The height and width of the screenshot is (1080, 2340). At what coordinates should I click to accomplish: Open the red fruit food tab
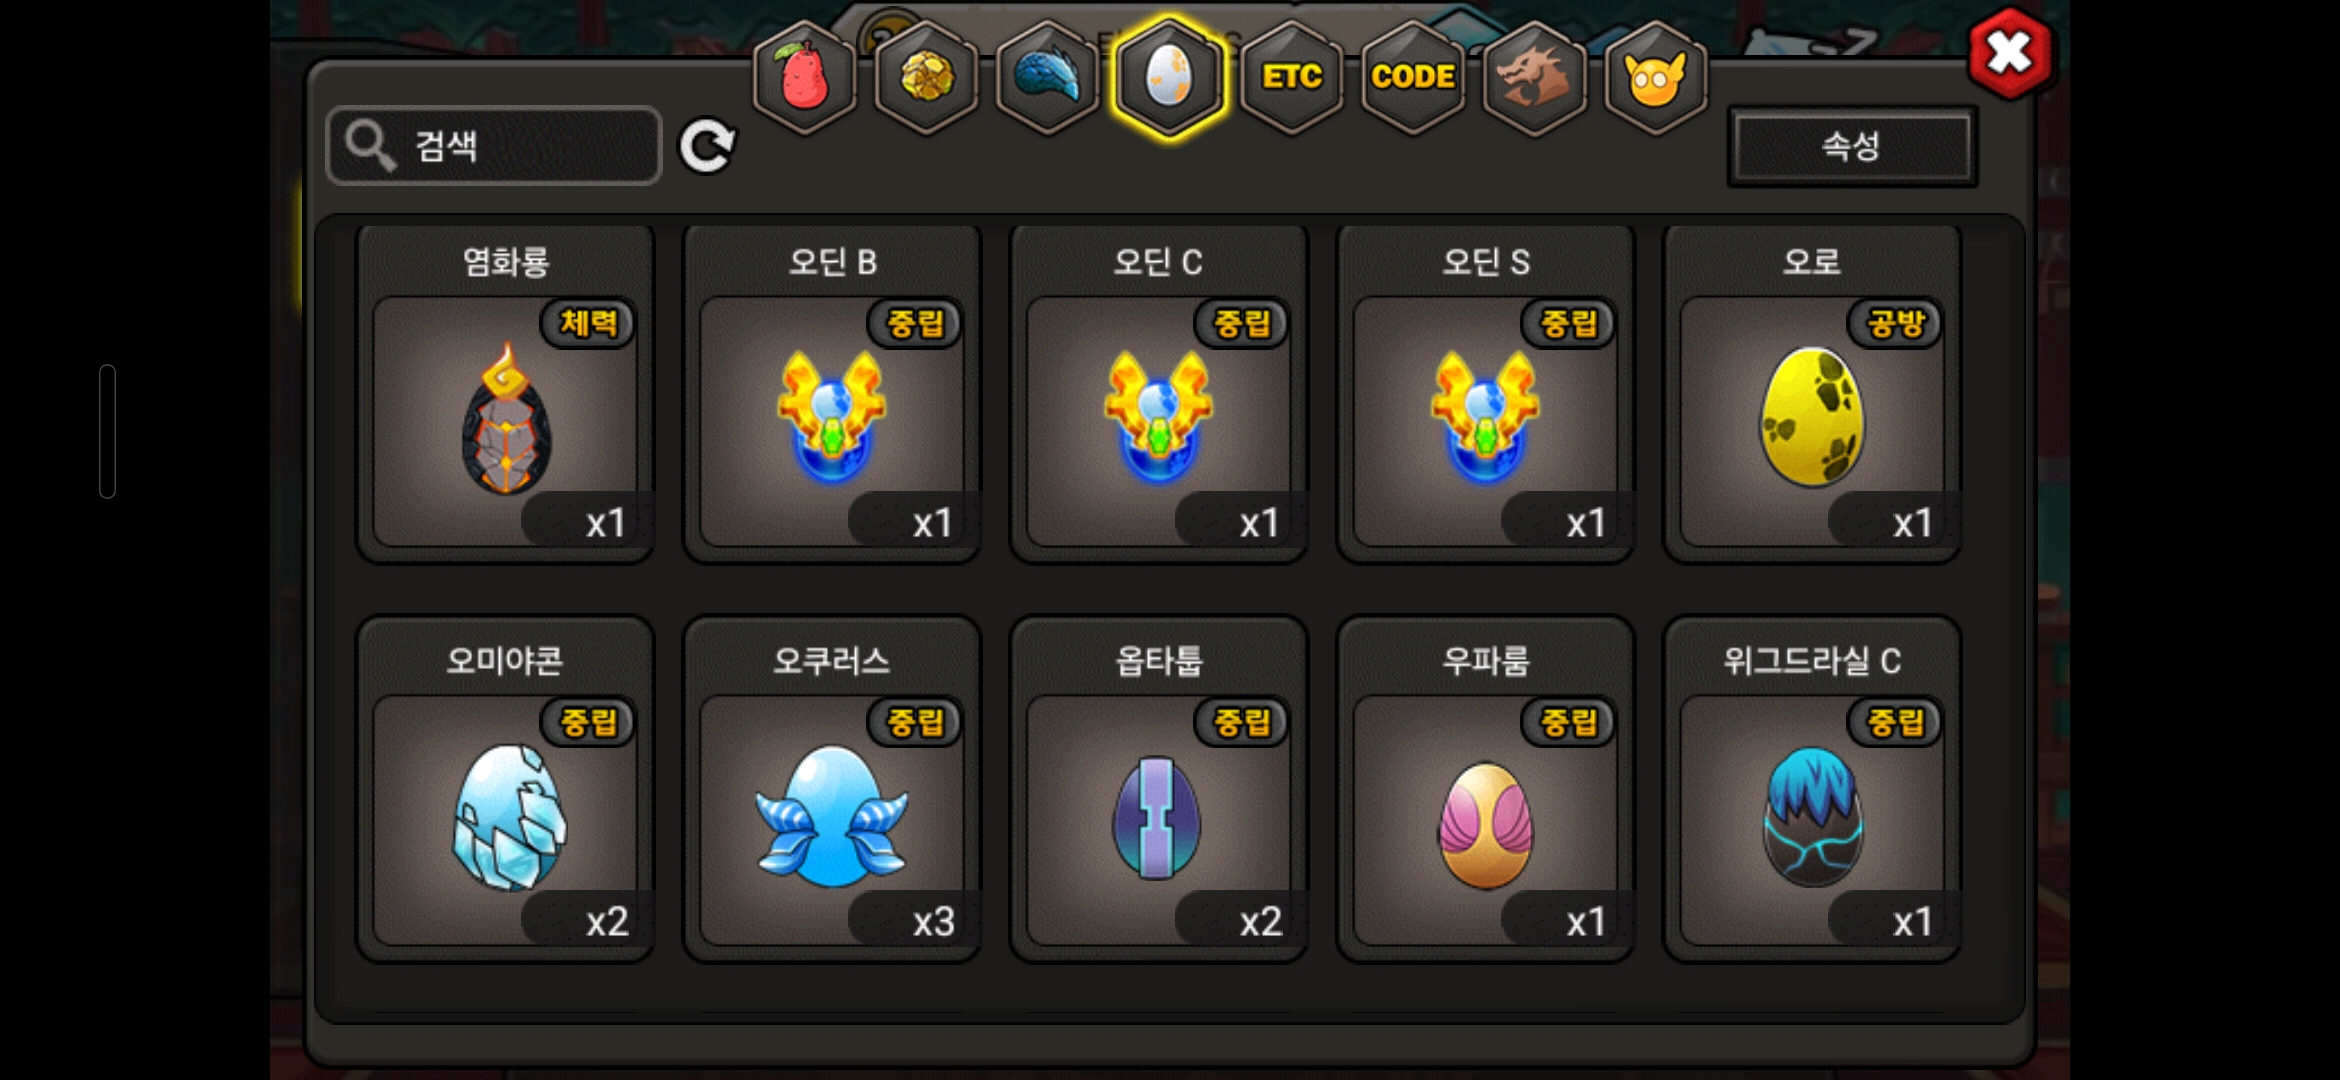click(x=805, y=78)
